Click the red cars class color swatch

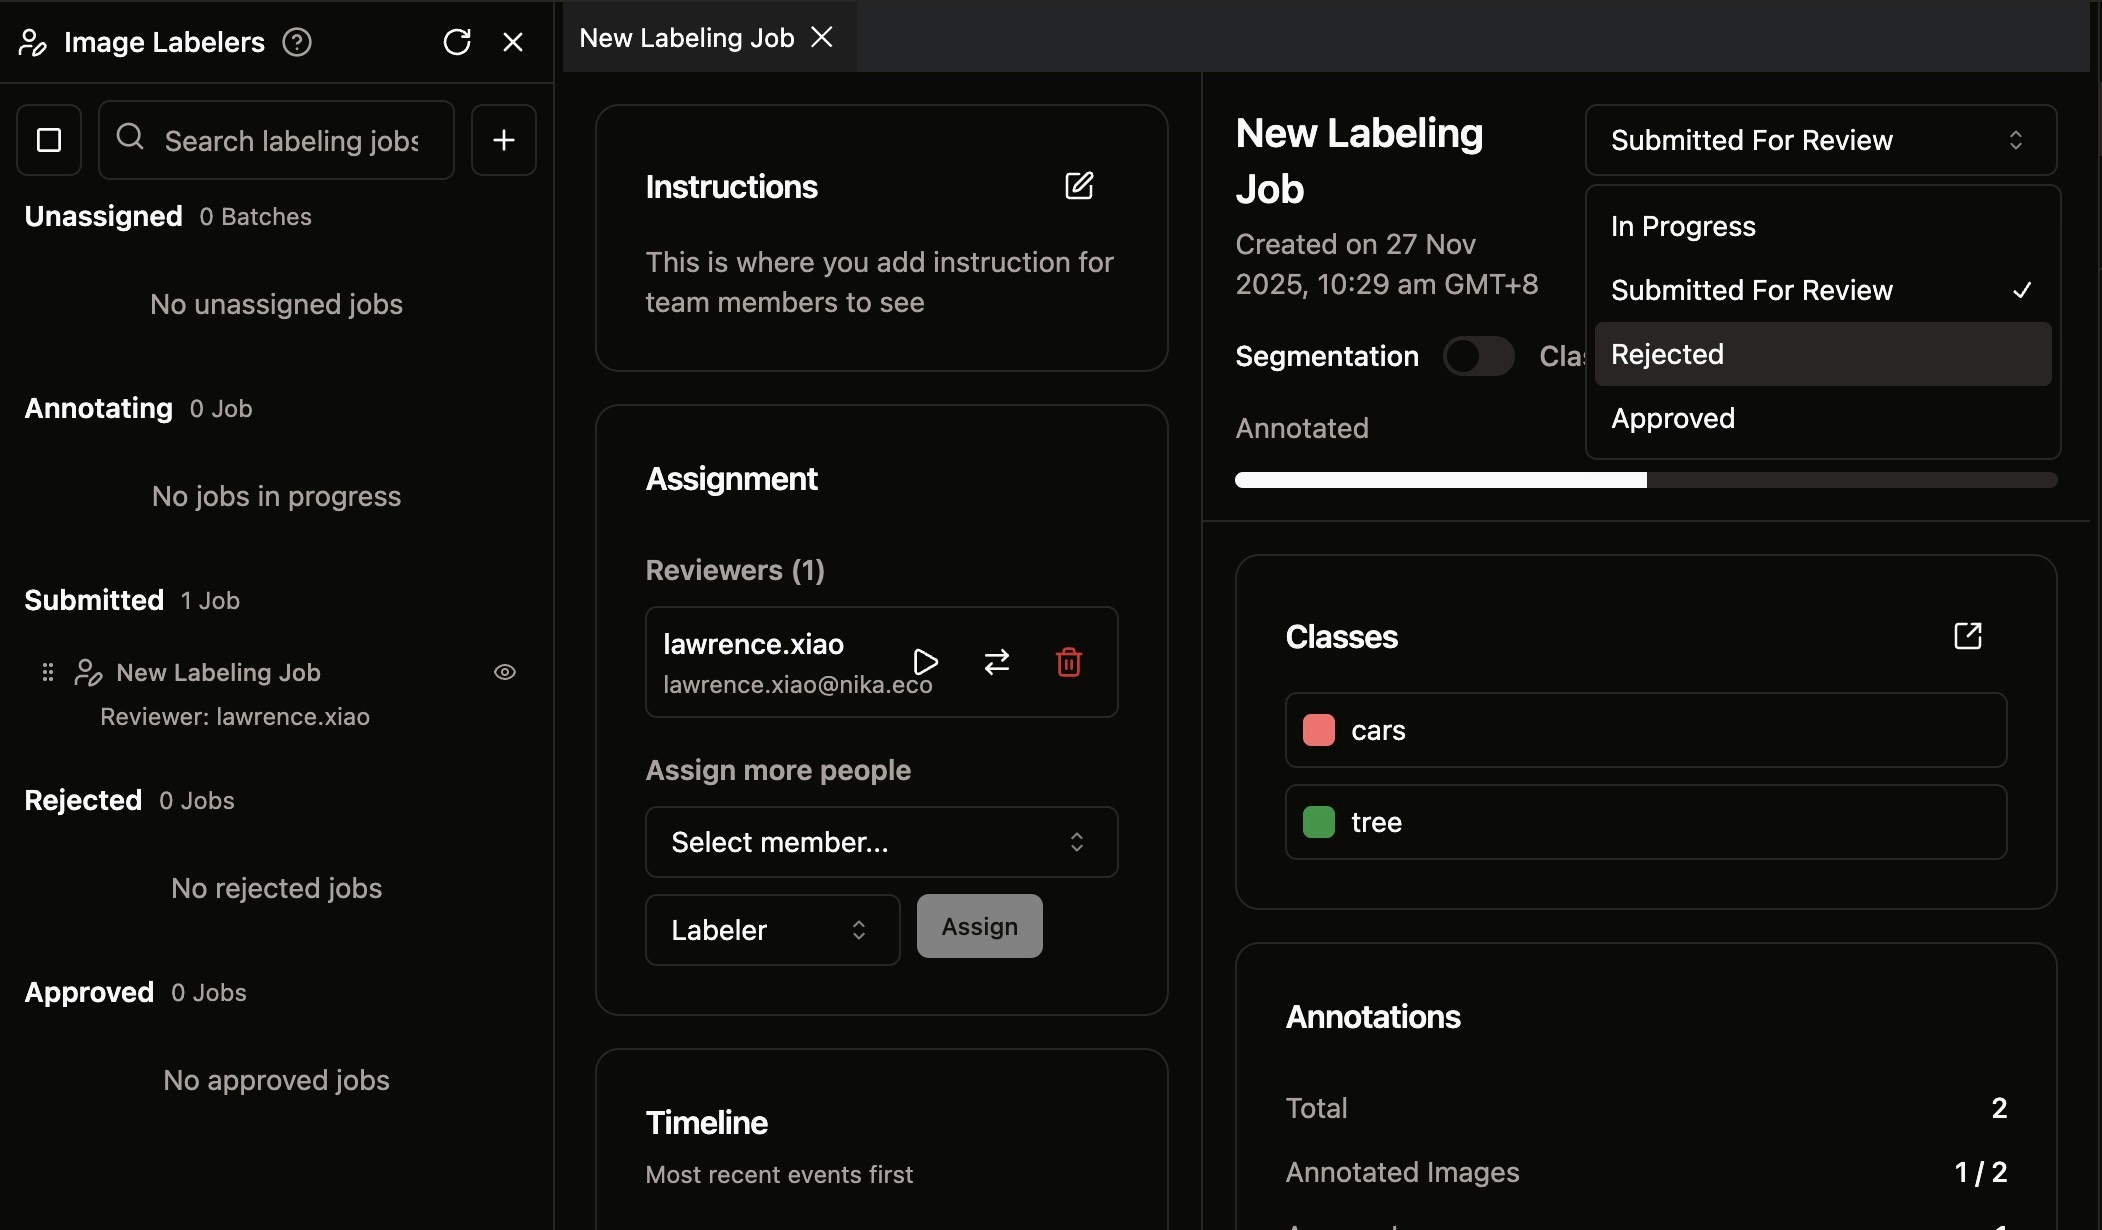(1319, 730)
